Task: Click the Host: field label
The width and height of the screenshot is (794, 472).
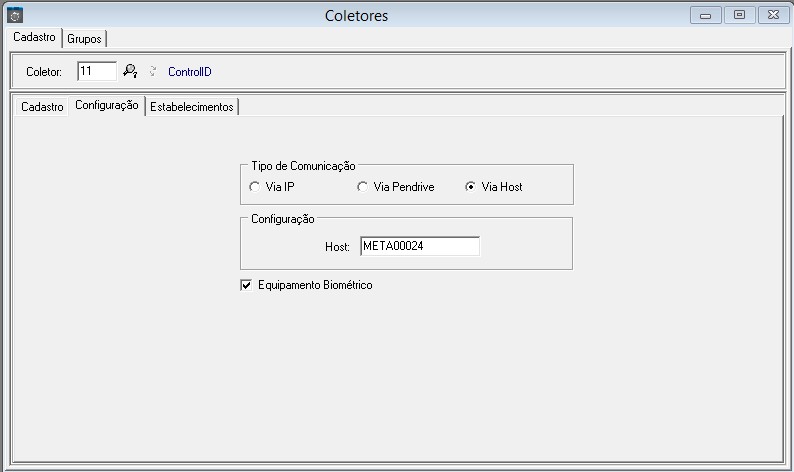Action: point(337,246)
